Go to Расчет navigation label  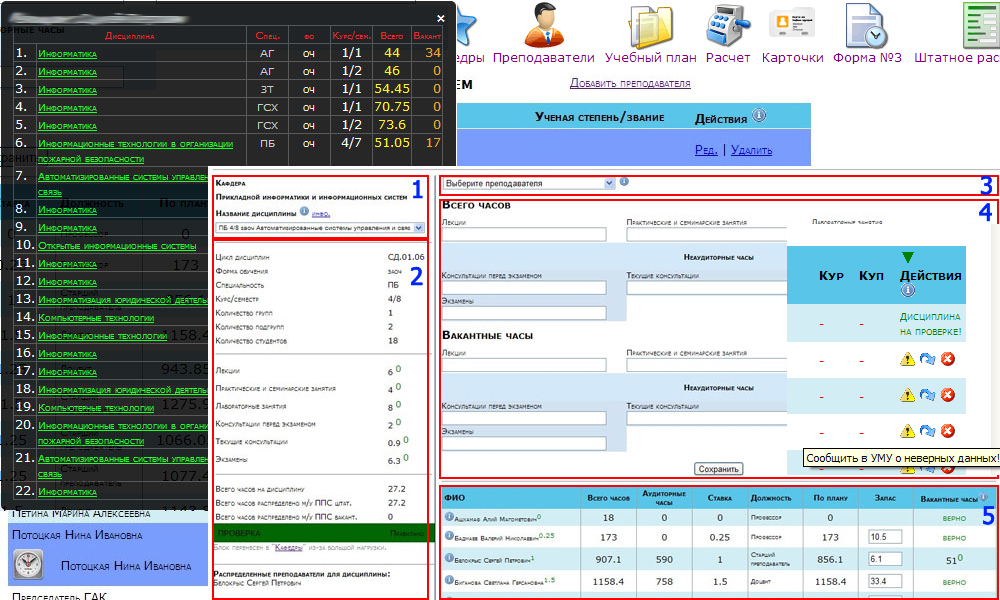coord(728,57)
